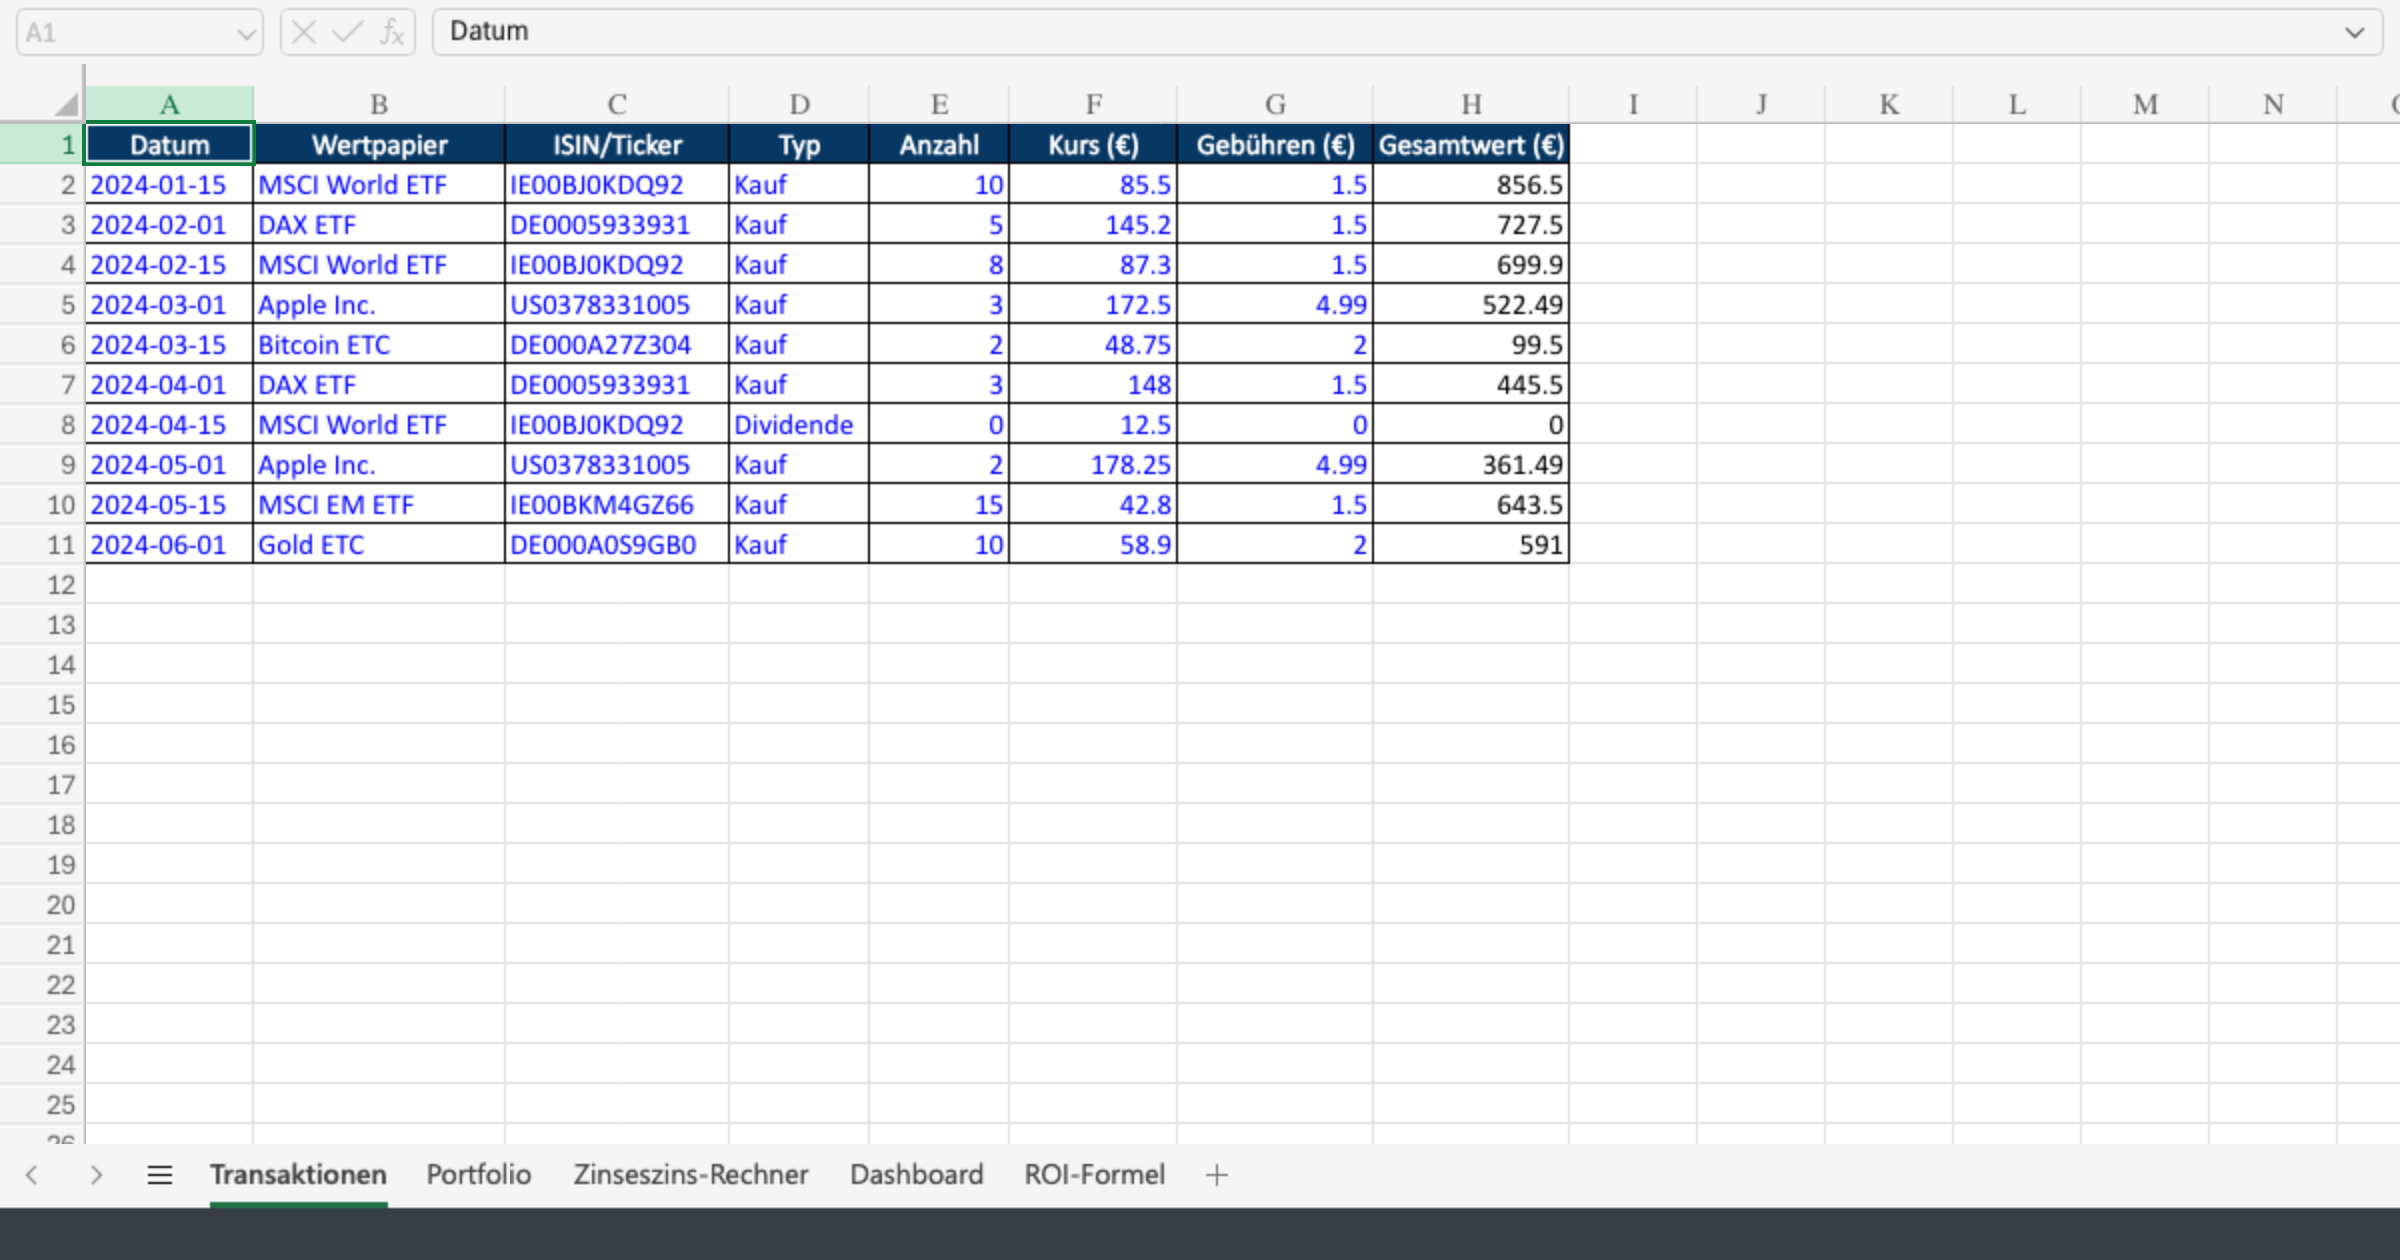
Task: Open the sheet list via hamburger icon
Action: pos(159,1175)
